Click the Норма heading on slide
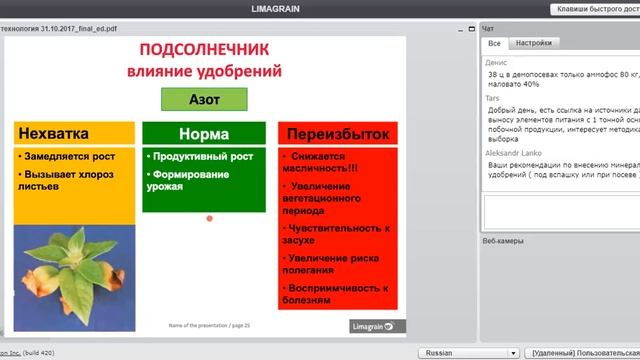 pyautogui.click(x=204, y=133)
